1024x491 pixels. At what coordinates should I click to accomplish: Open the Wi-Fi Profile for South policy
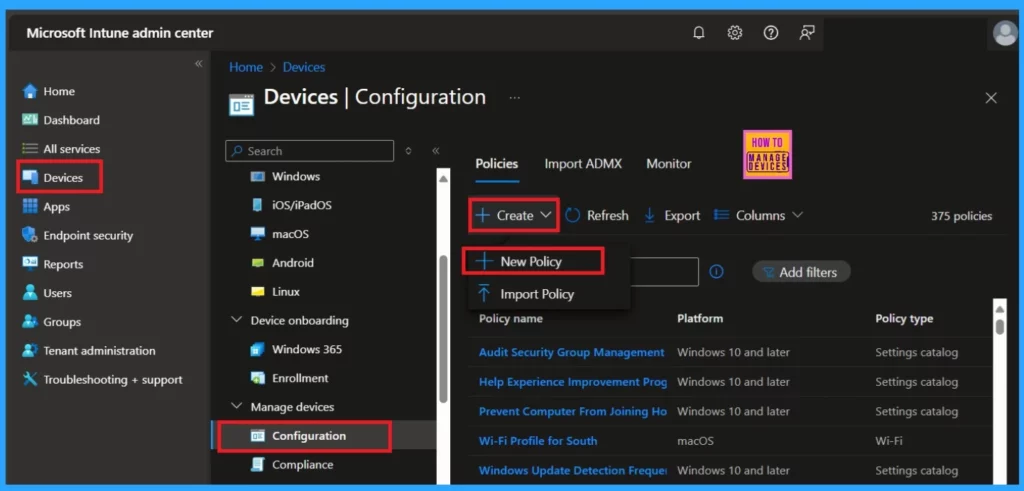tap(538, 441)
